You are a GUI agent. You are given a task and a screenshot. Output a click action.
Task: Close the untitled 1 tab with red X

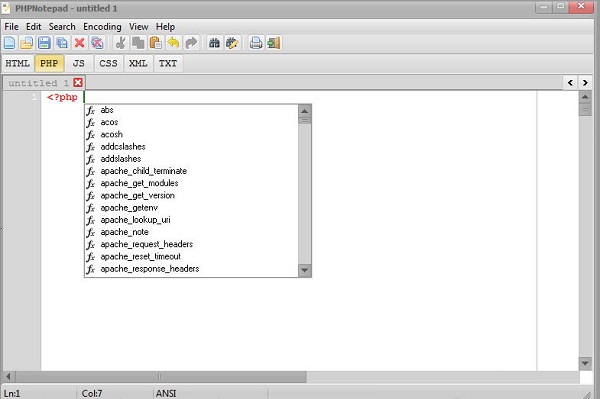pos(78,82)
